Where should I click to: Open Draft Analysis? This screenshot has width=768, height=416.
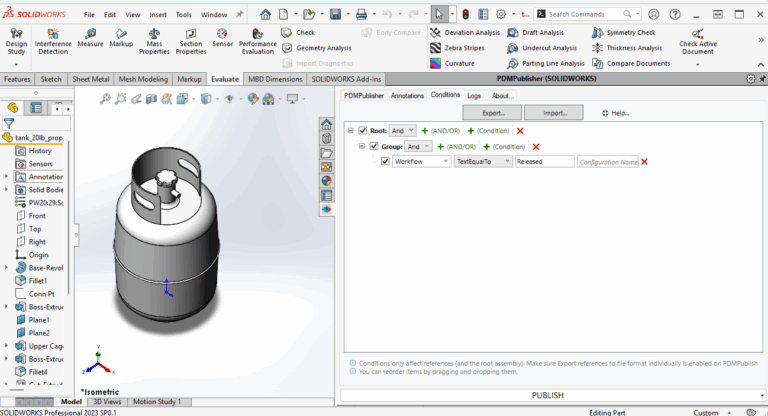pyautogui.click(x=535, y=32)
